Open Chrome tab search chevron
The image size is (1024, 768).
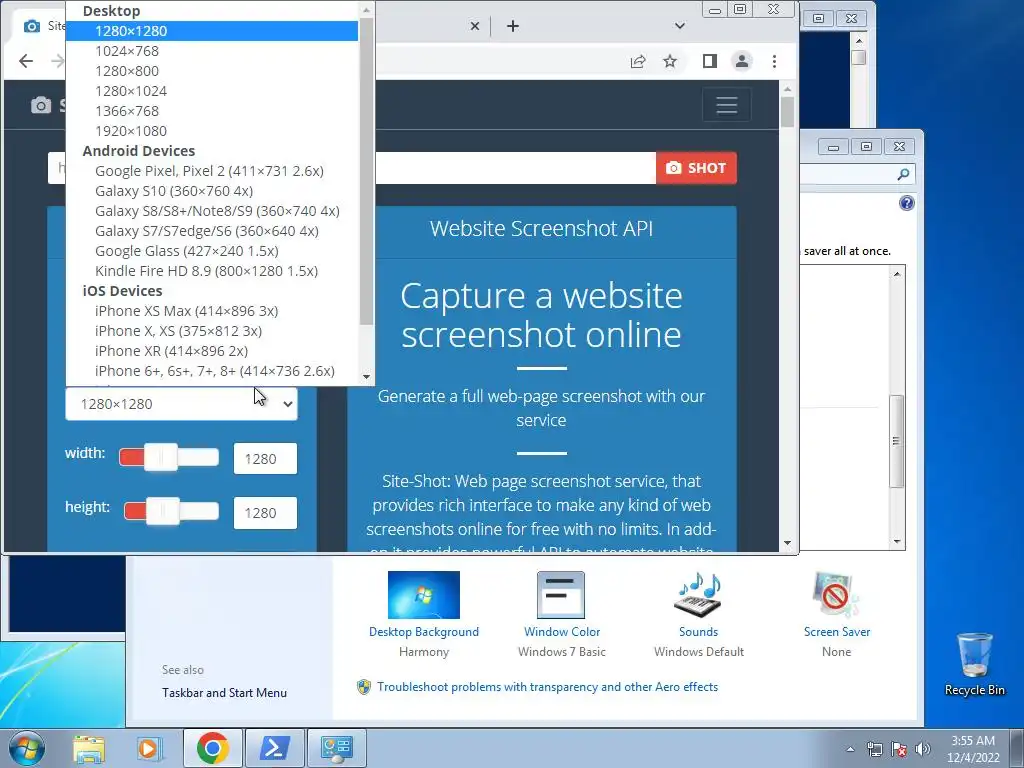pyautogui.click(x=680, y=26)
